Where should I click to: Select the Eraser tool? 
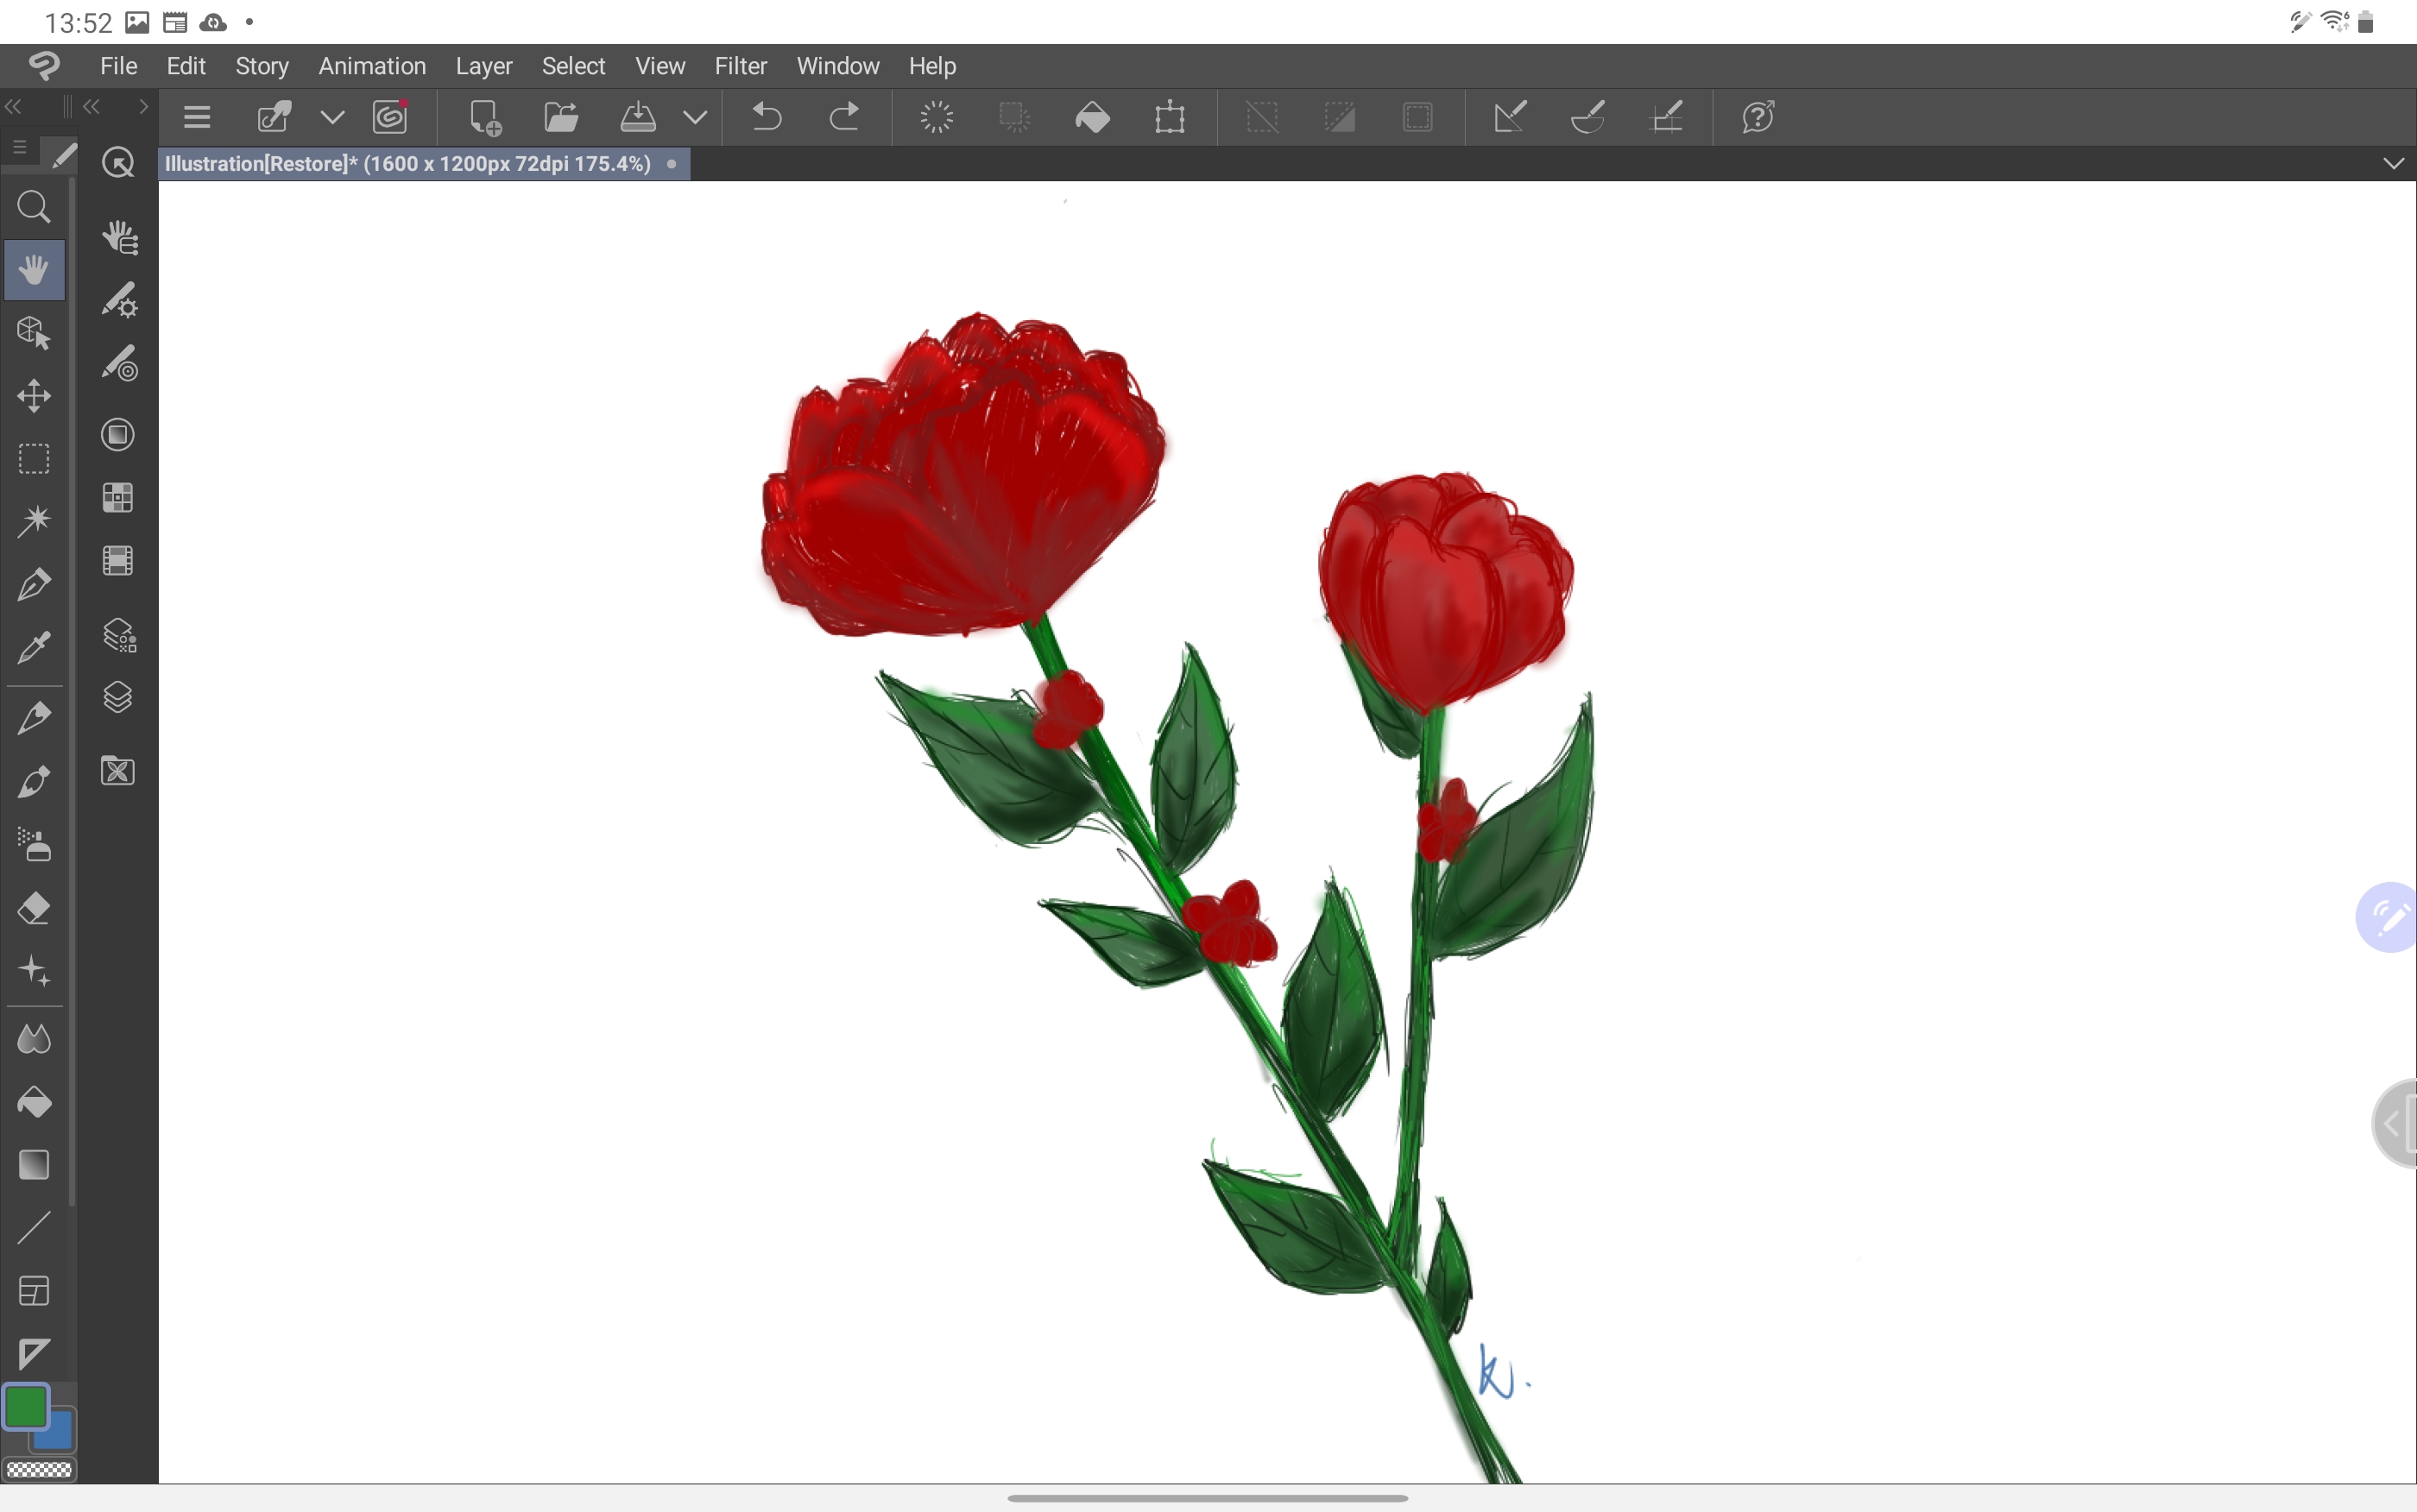tap(34, 909)
